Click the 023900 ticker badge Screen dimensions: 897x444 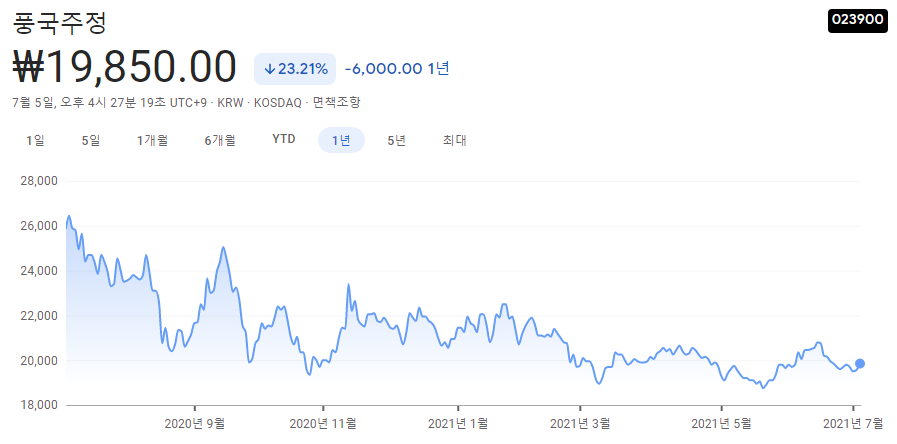tap(858, 20)
